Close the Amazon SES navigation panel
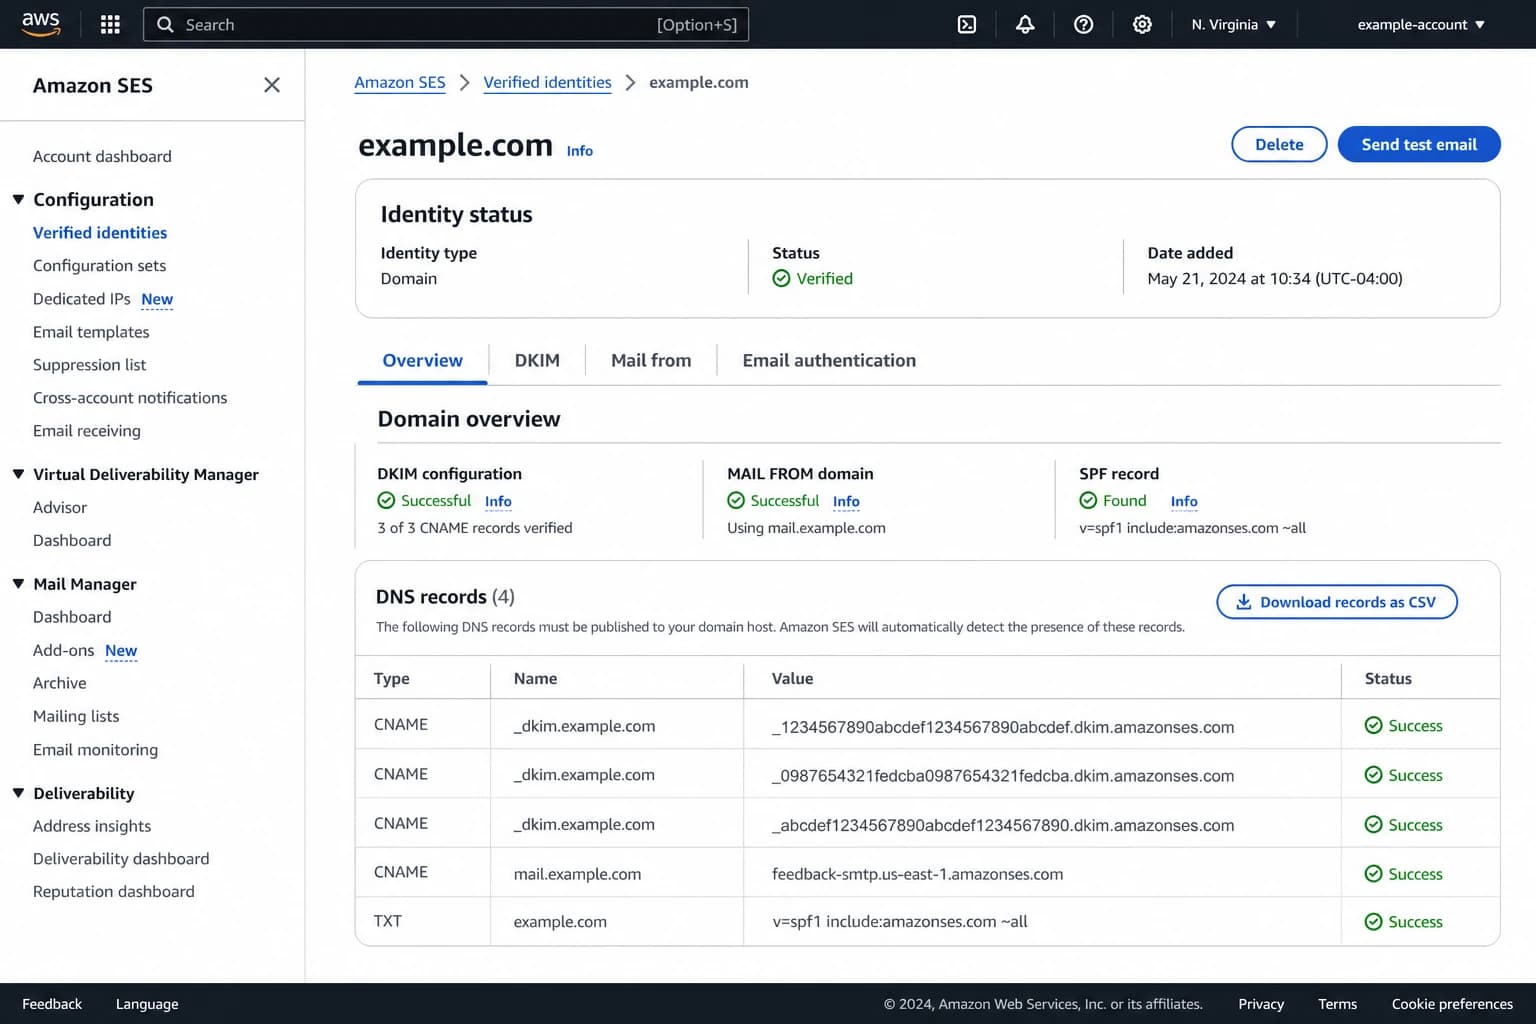The height and width of the screenshot is (1024, 1536). click(x=272, y=85)
